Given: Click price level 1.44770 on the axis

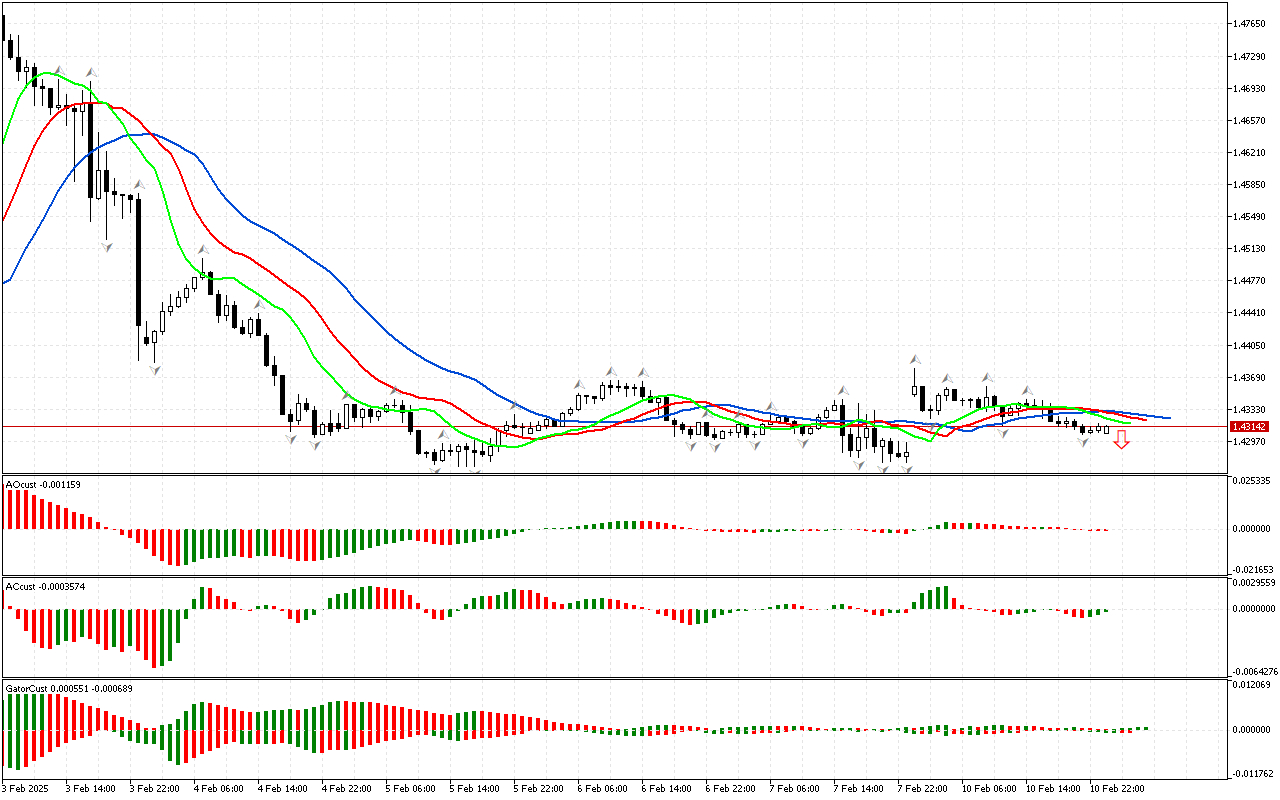Looking at the screenshot, I should [1250, 281].
